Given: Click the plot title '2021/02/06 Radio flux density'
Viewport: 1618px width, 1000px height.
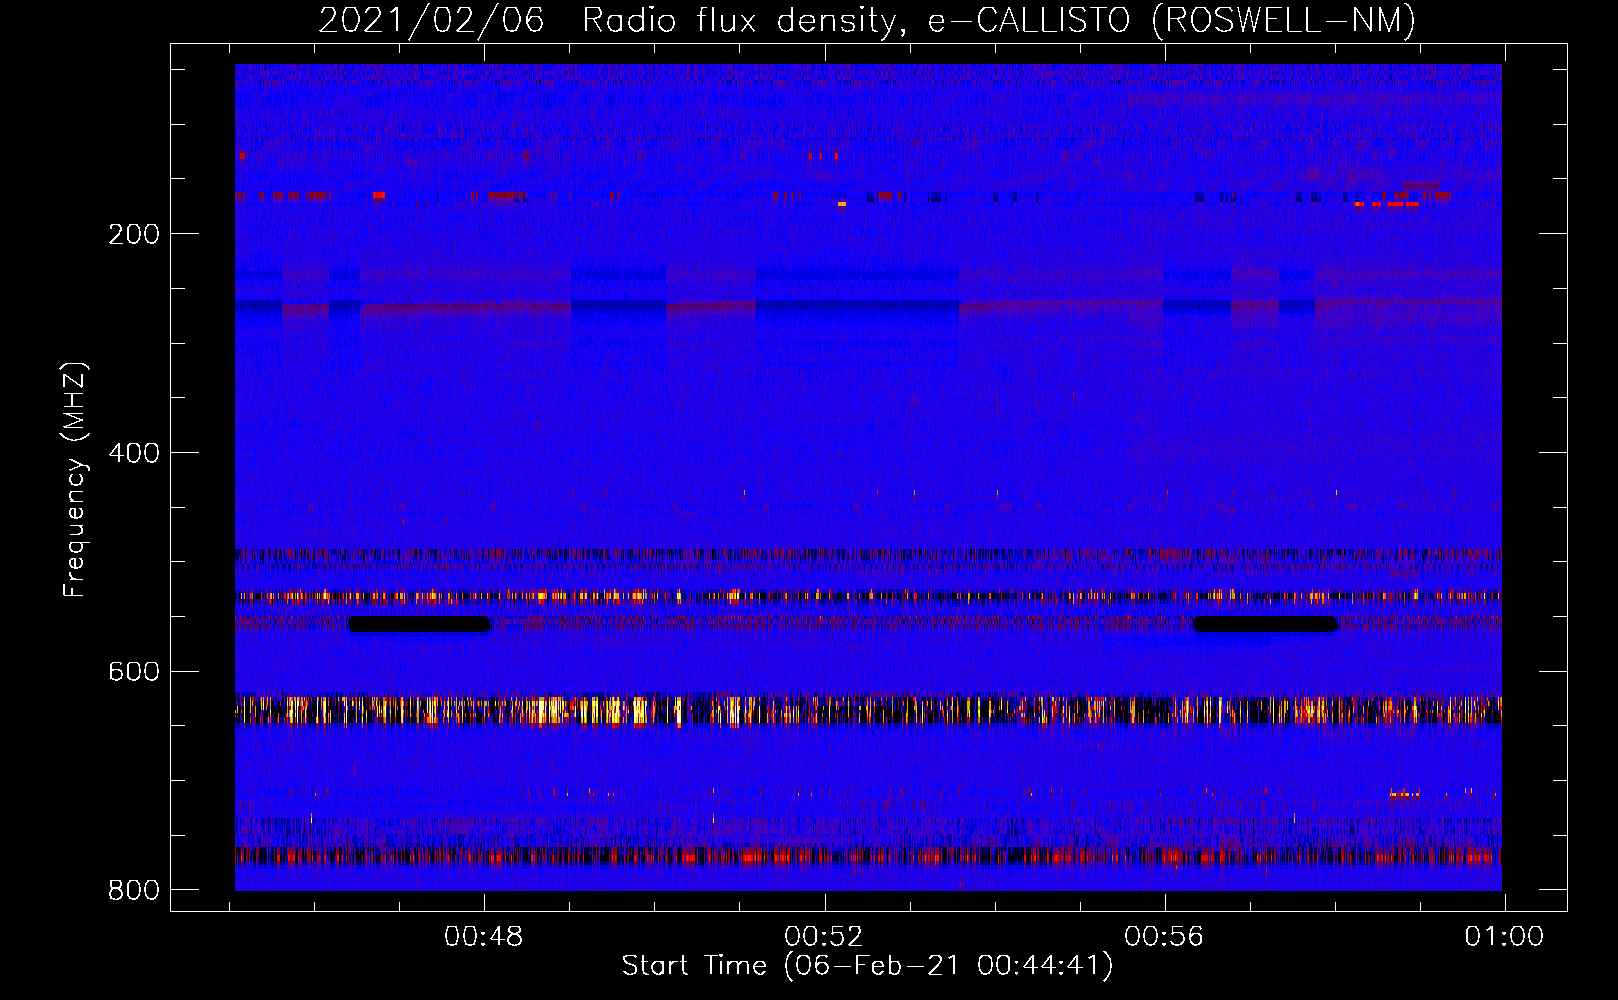Looking at the screenshot, I should pyautogui.click(x=867, y=20).
